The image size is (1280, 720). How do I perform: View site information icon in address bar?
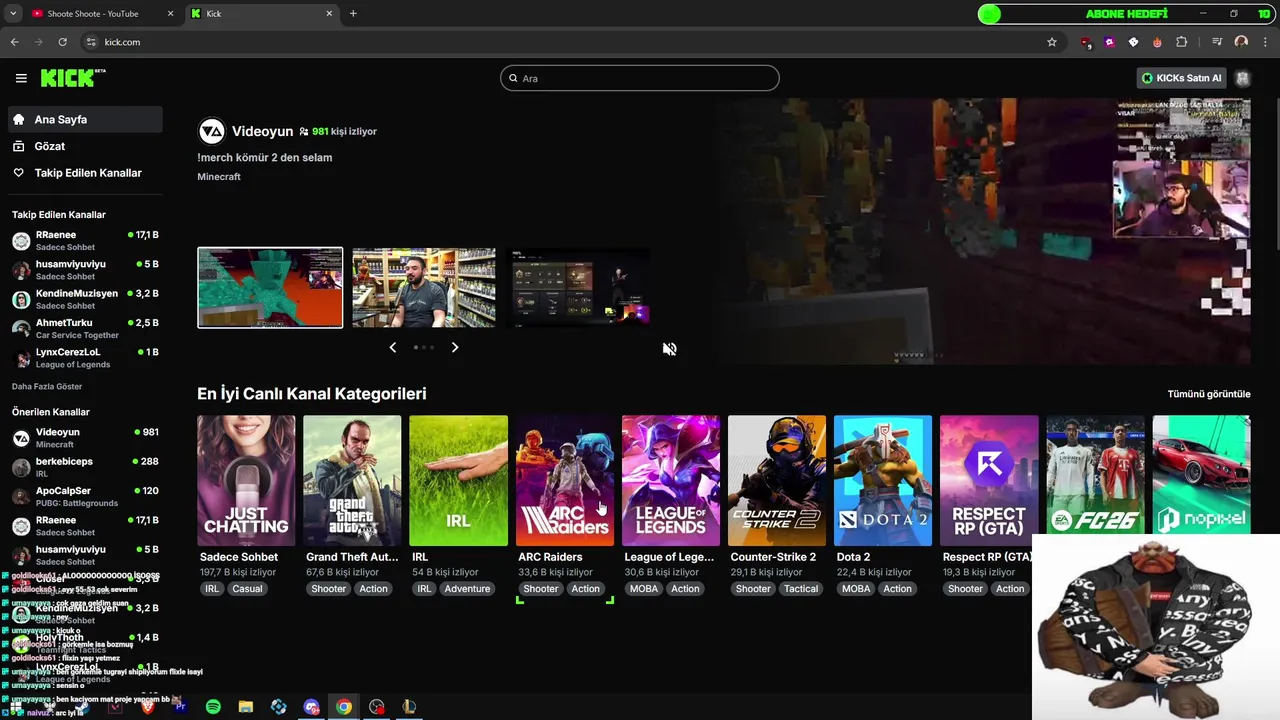coord(90,42)
